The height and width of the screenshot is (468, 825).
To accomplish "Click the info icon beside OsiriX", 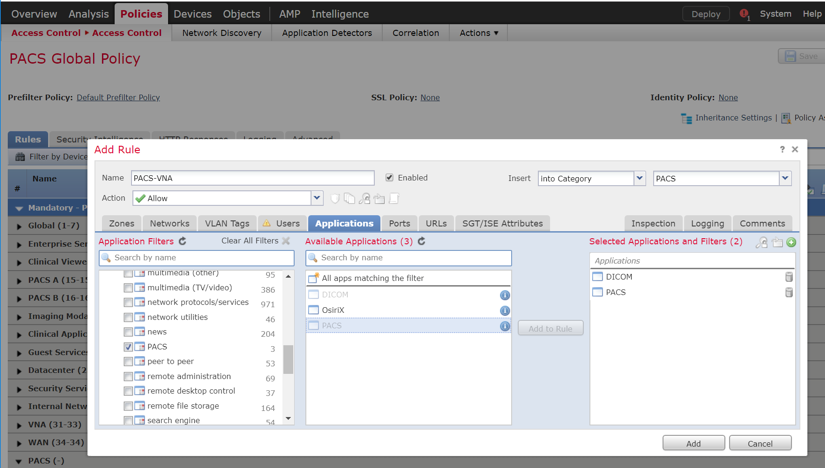I will click(505, 311).
